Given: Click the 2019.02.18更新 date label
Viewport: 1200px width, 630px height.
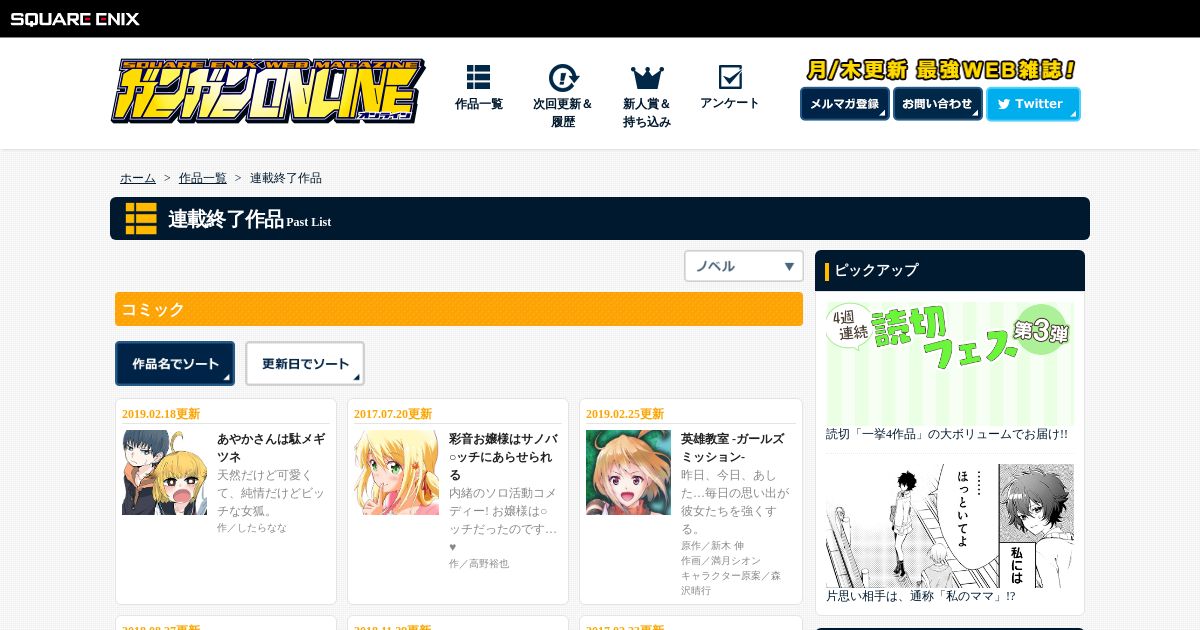Looking at the screenshot, I should 161,414.
